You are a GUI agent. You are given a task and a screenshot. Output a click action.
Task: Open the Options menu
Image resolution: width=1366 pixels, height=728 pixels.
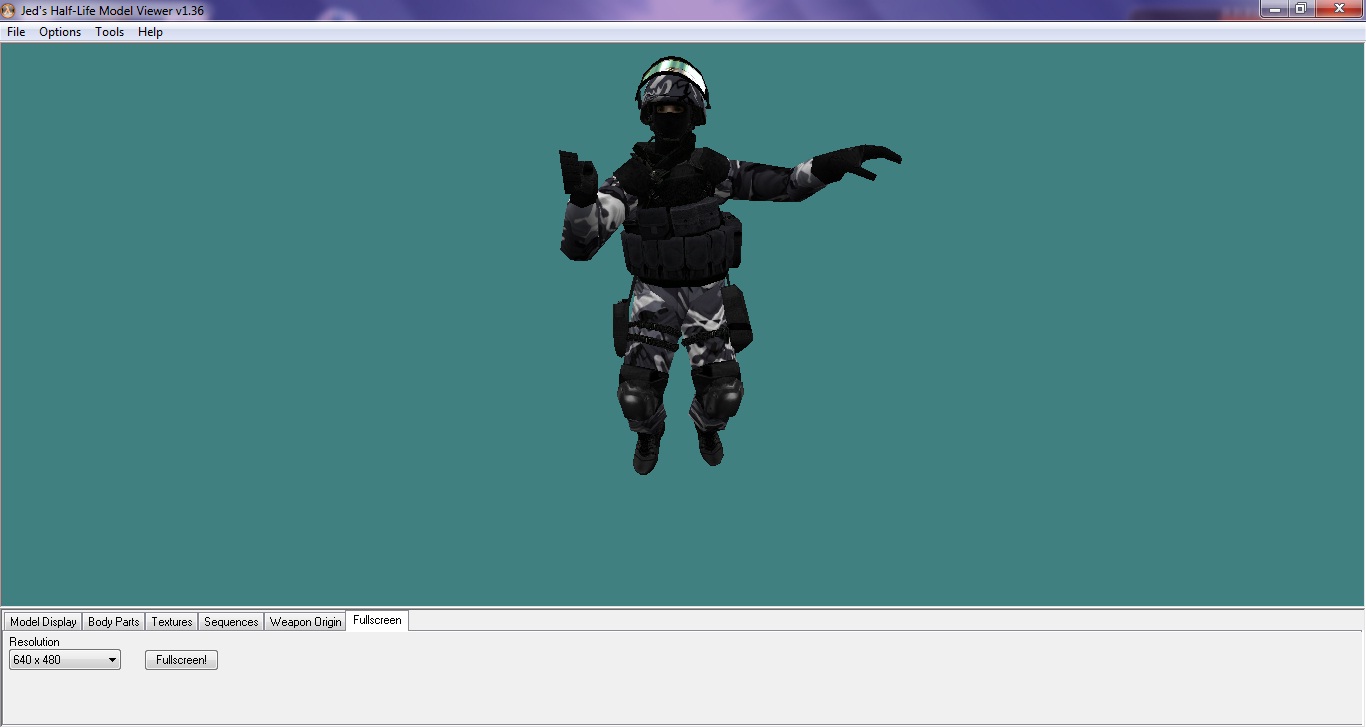pyautogui.click(x=60, y=32)
